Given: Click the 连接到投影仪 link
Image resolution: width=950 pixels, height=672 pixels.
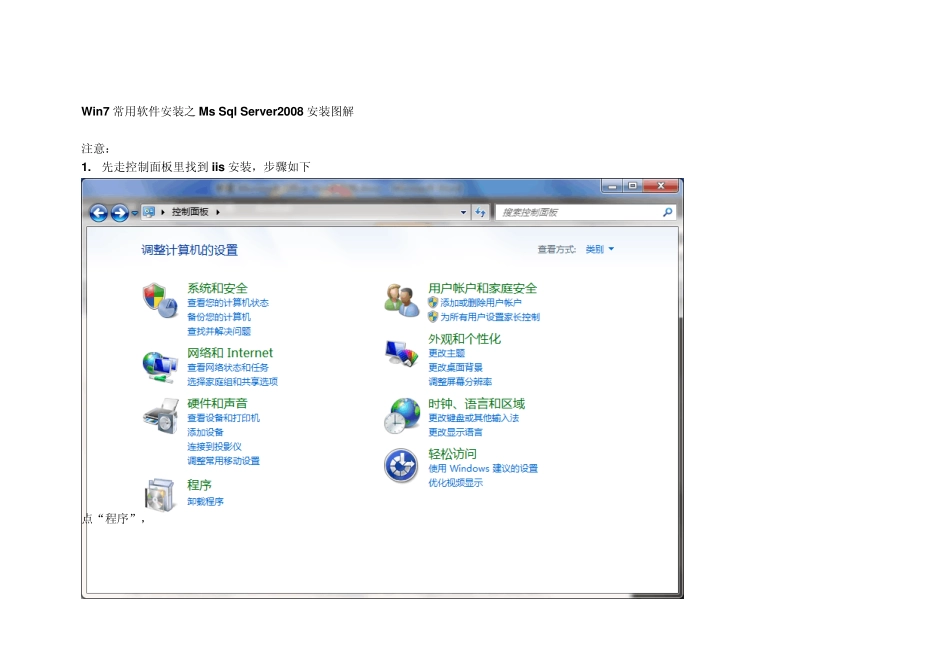Looking at the screenshot, I should (214, 447).
